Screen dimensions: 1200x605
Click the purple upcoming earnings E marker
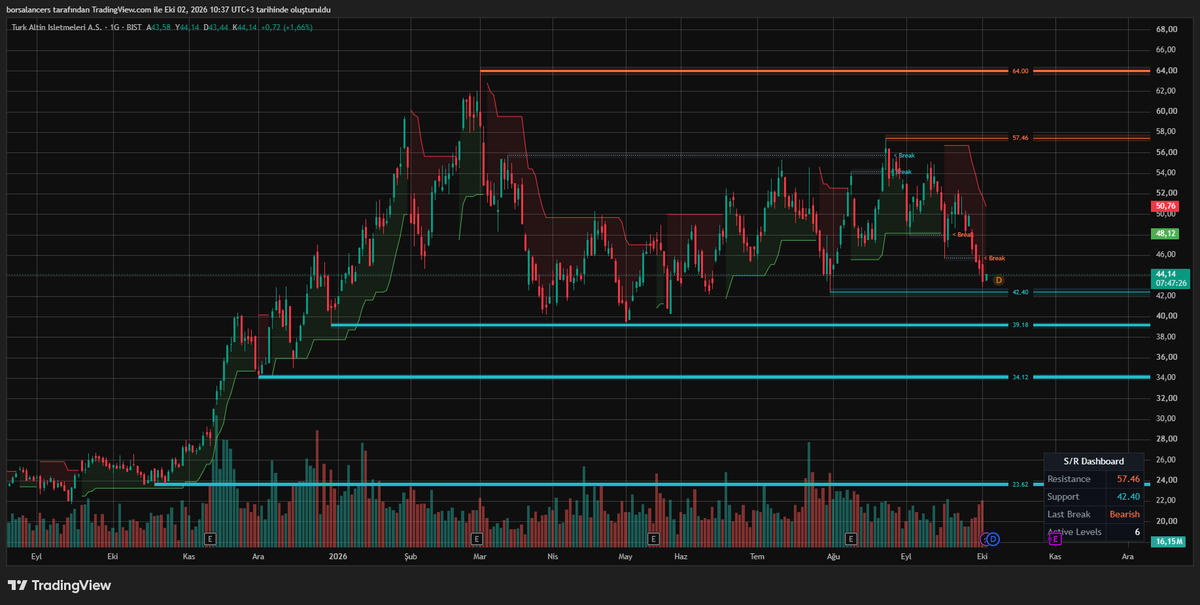tap(1054, 538)
